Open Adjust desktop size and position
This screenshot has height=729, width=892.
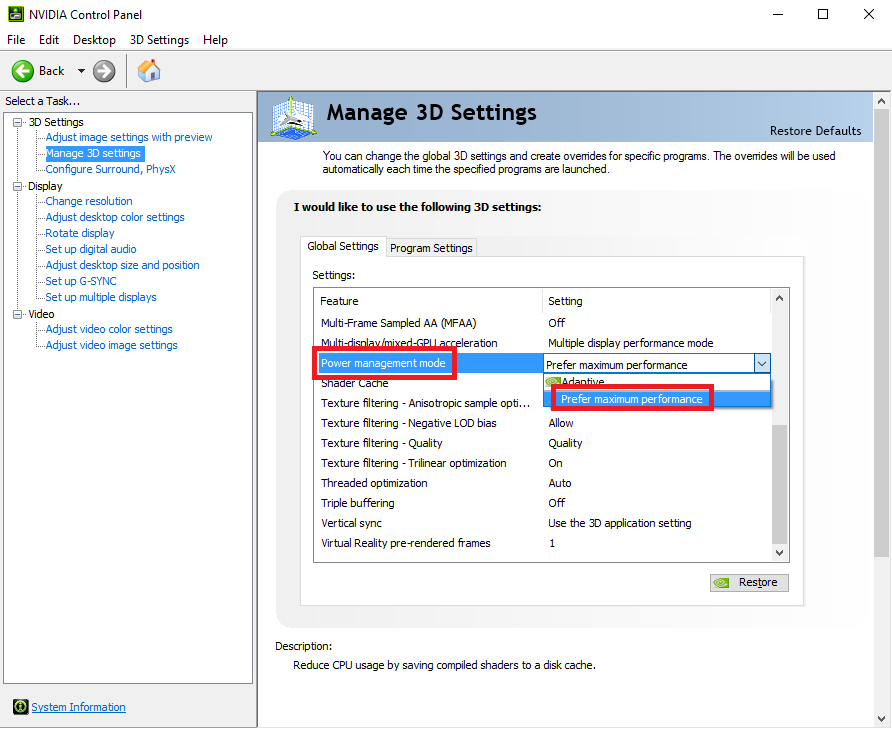tap(122, 265)
